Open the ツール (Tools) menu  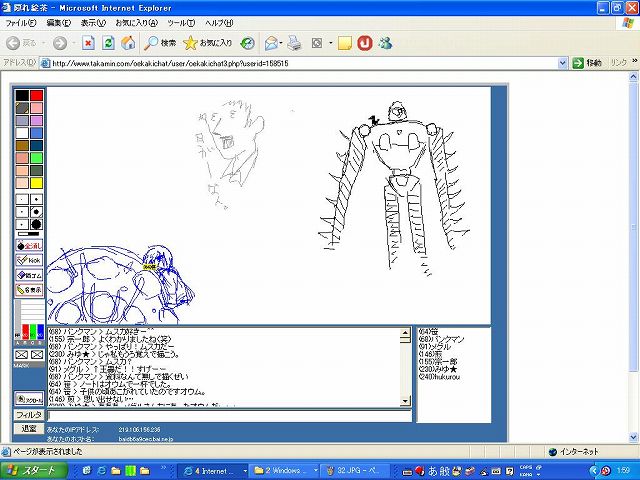(x=181, y=23)
